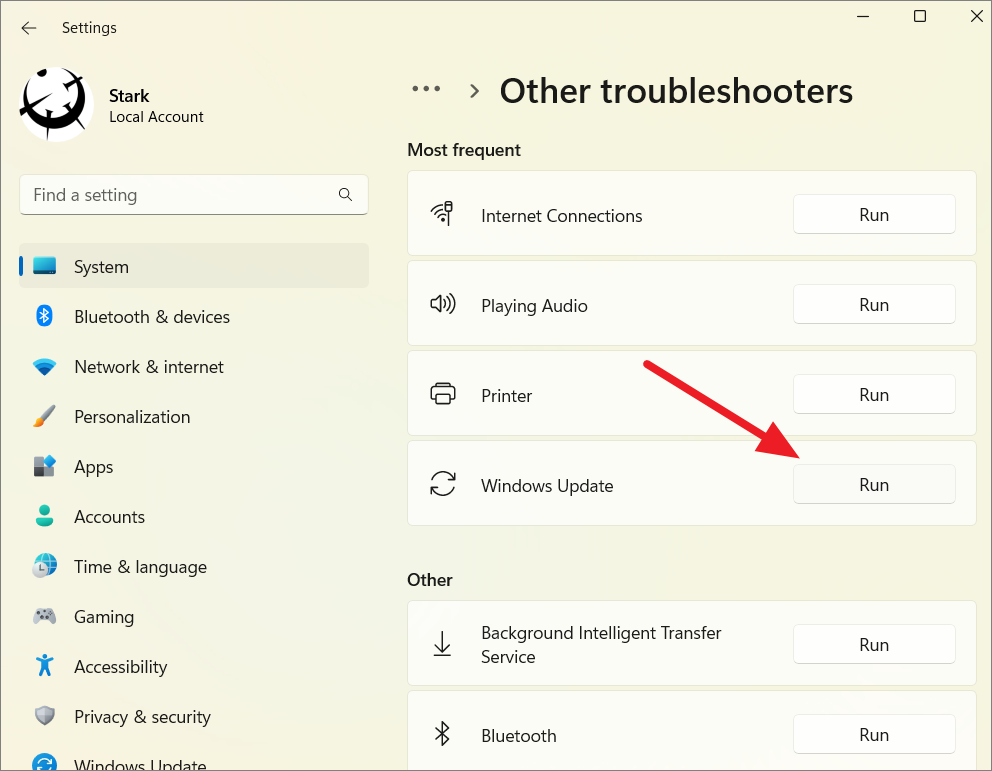Viewport: 992px width, 771px height.
Task: Click the Background Intelligent Transfer download icon
Action: point(442,644)
